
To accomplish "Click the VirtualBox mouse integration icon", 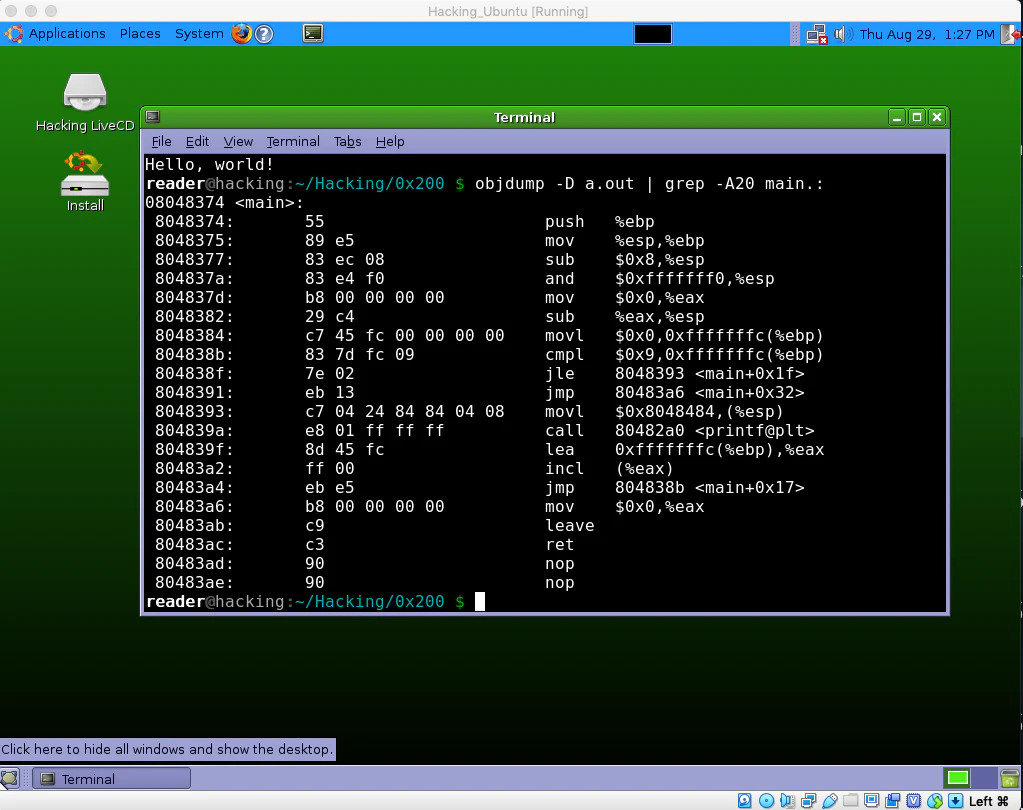I will click(x=935, y=800).
